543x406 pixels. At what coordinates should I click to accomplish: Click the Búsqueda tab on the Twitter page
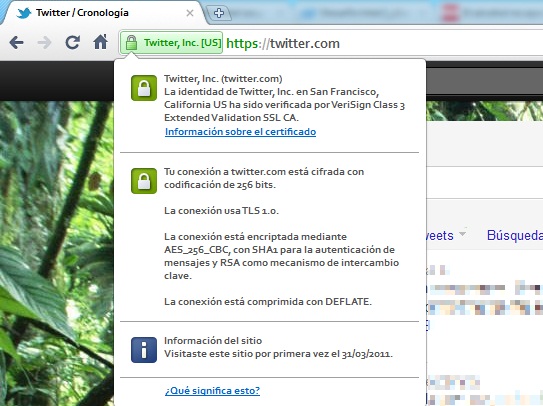coord(515,235)
